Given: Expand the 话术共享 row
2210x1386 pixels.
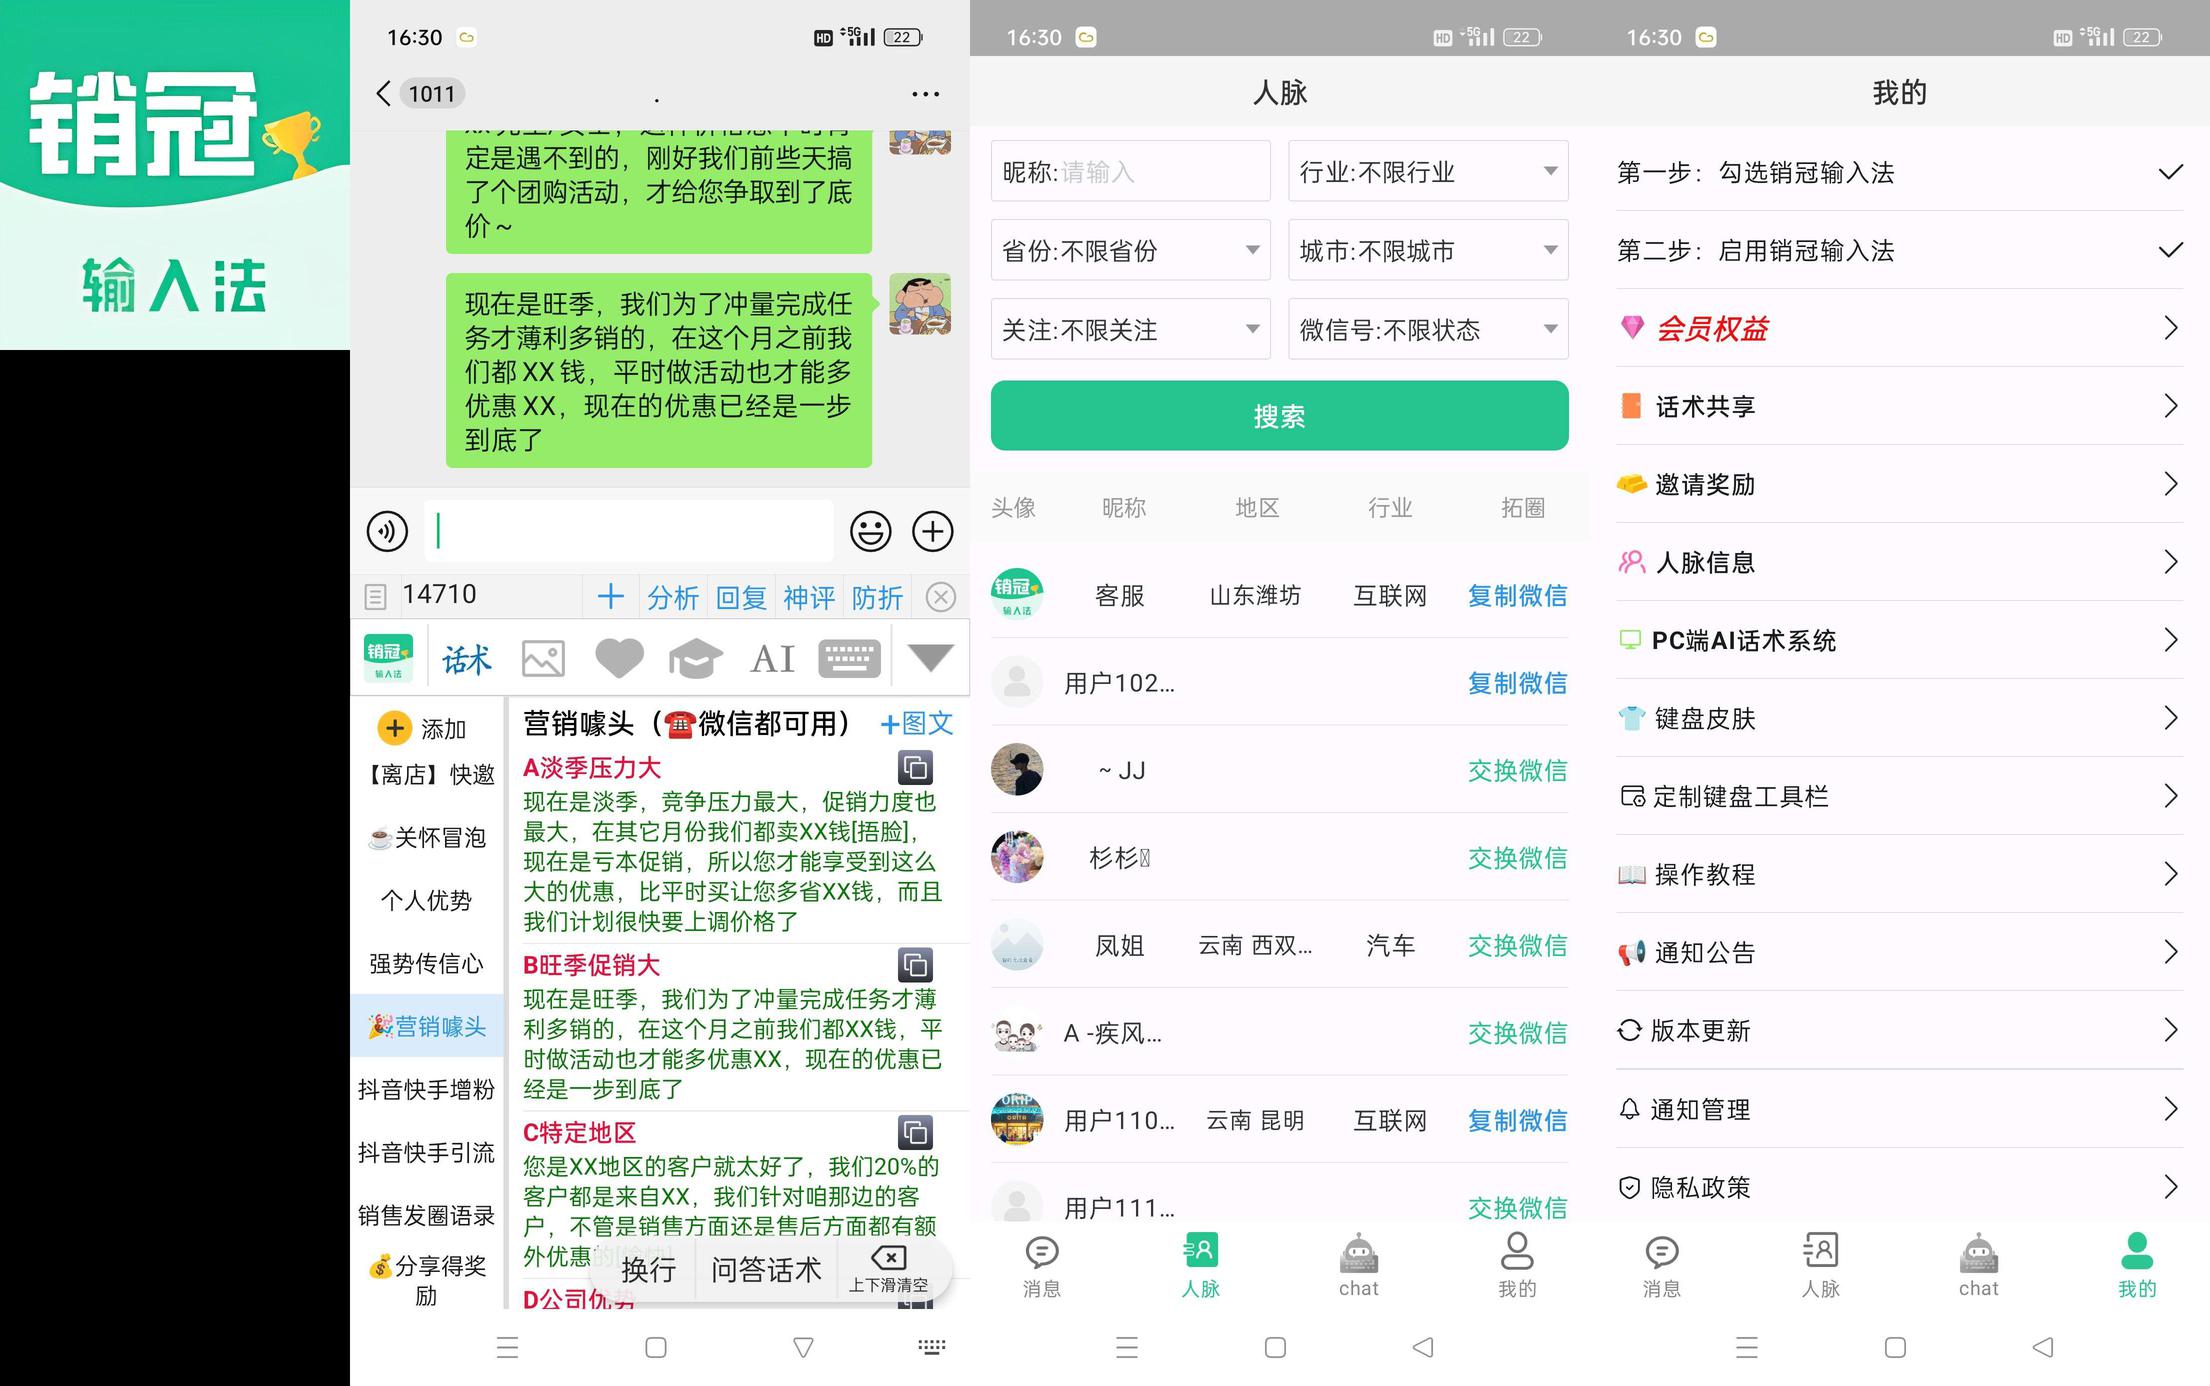Looking at the screenshot, I should (1899, 406).
